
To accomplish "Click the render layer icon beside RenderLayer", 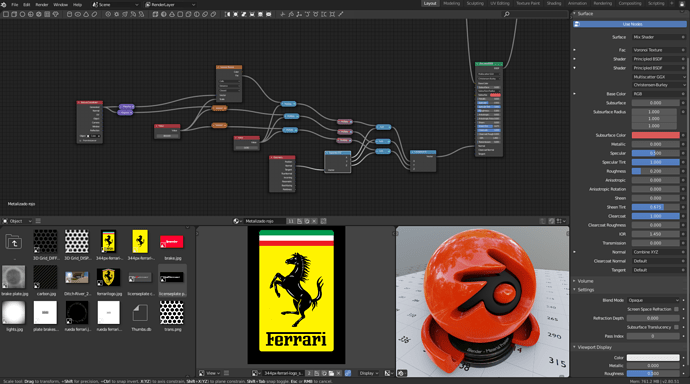I will point(148,4).
